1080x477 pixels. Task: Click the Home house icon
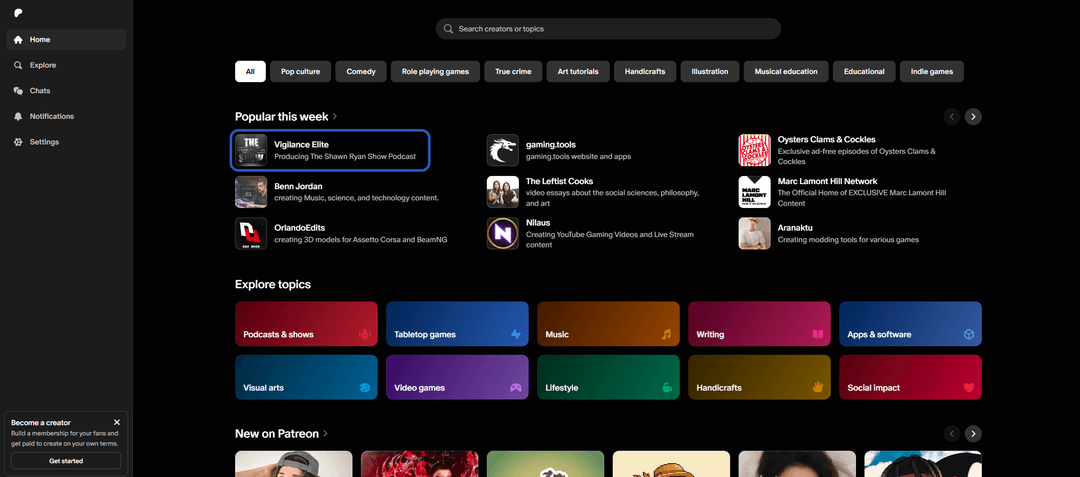tap(18, 40)
